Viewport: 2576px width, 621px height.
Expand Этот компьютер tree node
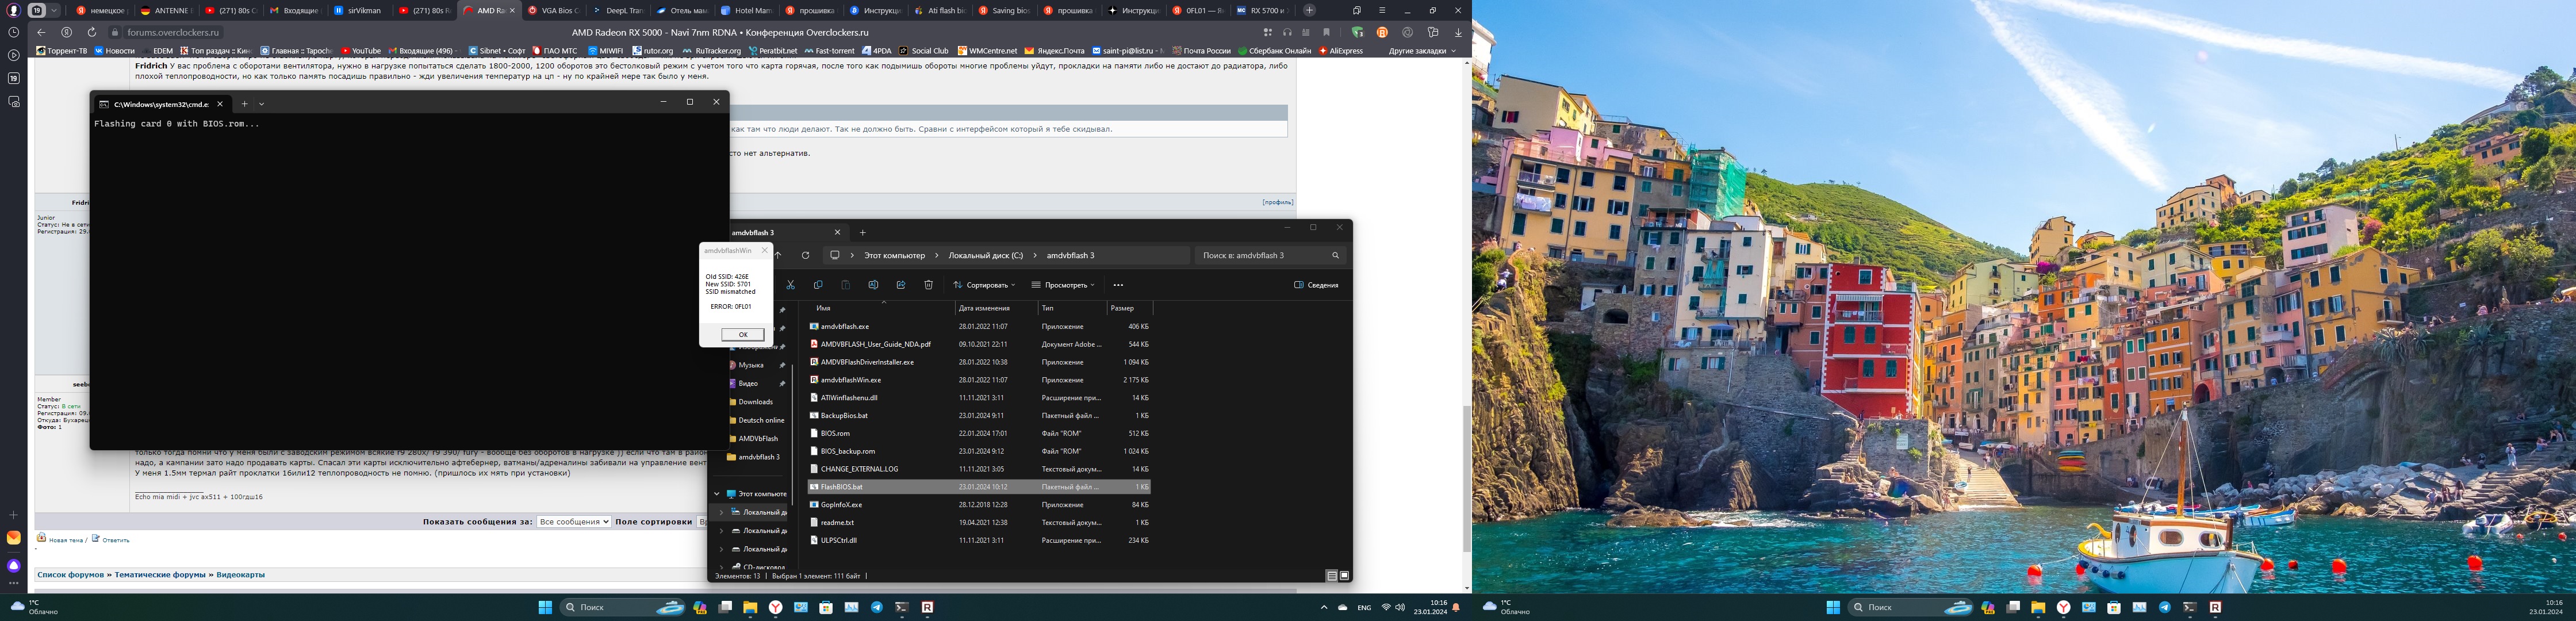tap(717, 494)
